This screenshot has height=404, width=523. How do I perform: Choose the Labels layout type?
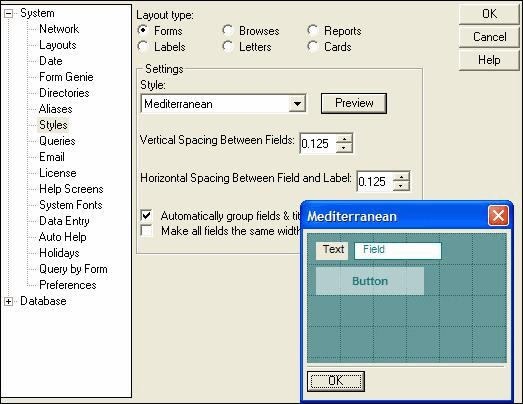pyautogui.click(x=143, y=46)
